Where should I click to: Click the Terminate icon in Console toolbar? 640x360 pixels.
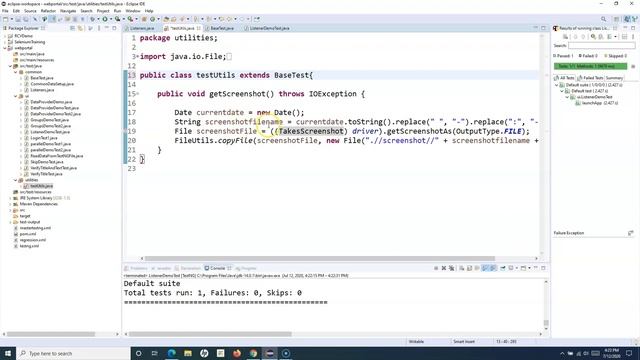coord(436,268)
